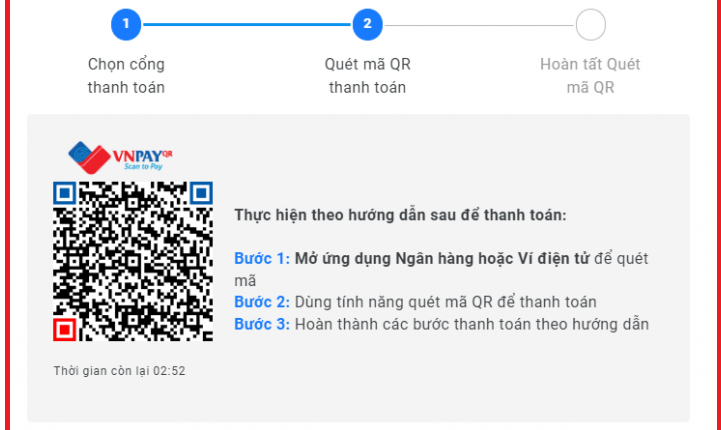The image size is (721, 430).
Task: Click the QR code's red bottom-left finder square
Action: (x=65, y=329)
